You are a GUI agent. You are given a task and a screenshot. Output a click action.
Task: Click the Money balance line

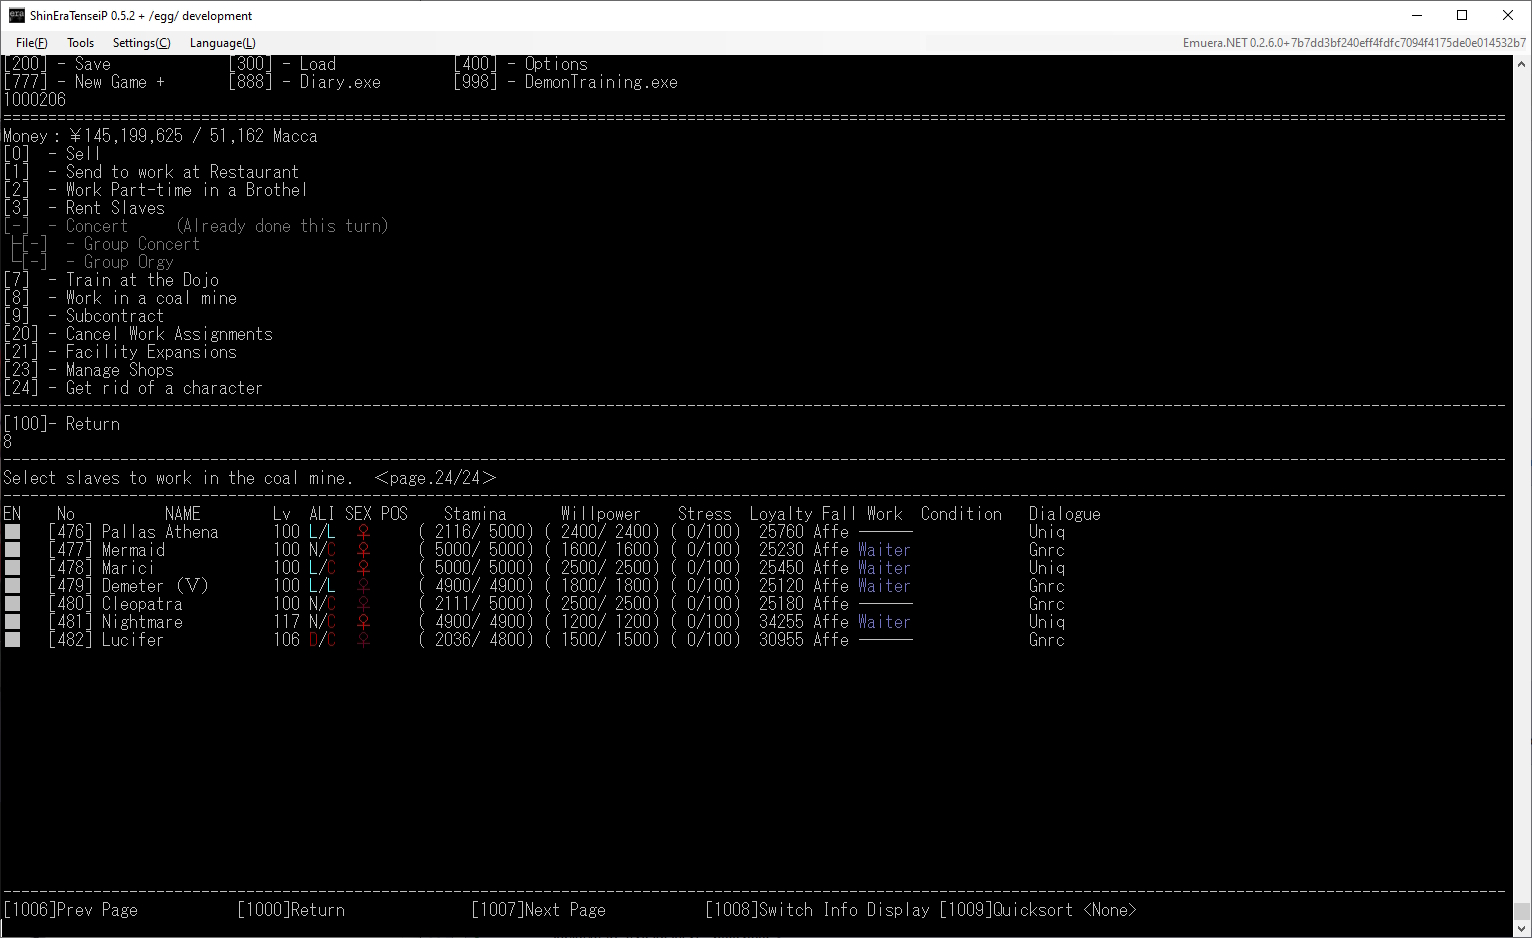click(x=161, y=136)
